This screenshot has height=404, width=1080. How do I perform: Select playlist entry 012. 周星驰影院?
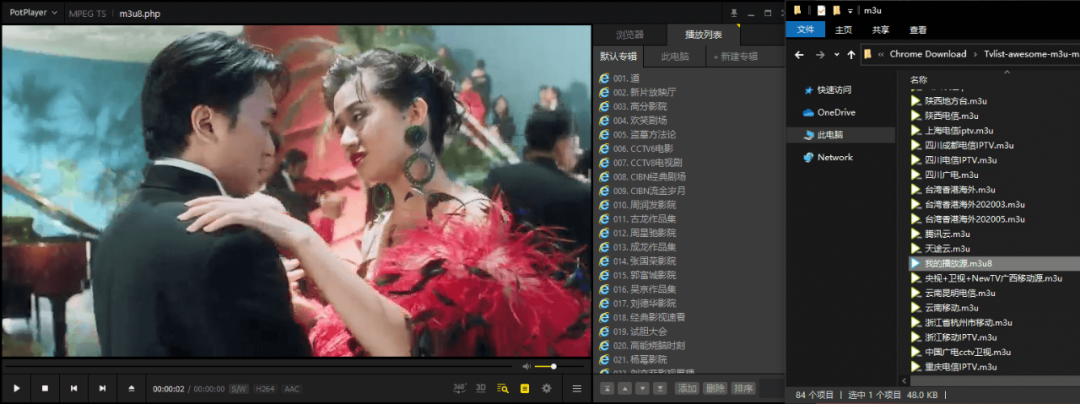tap(644, 233)
